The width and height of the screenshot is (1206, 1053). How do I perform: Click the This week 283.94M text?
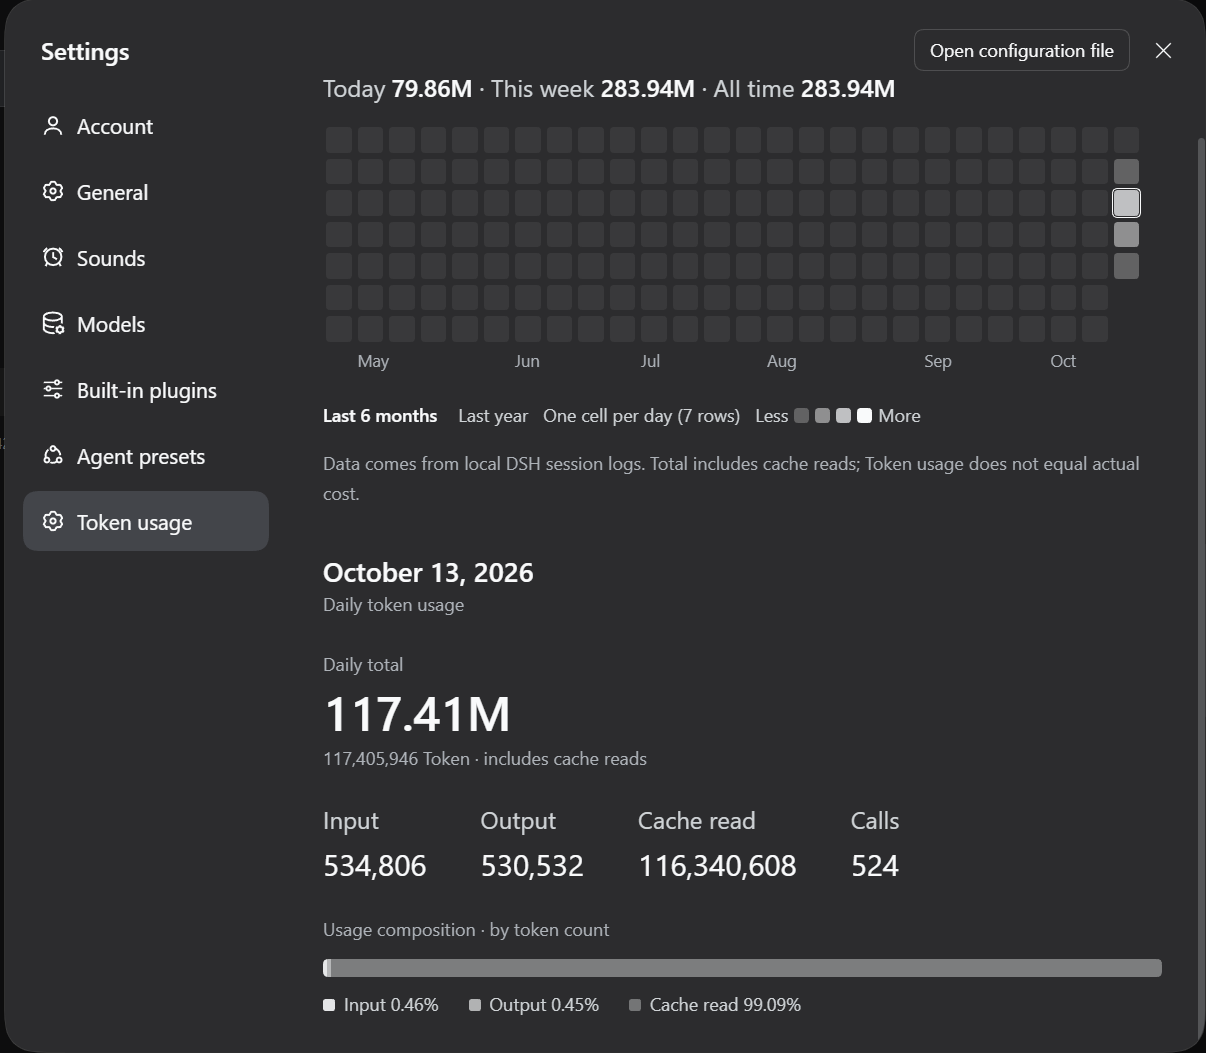pyautogui.click(x=593, y=89)
